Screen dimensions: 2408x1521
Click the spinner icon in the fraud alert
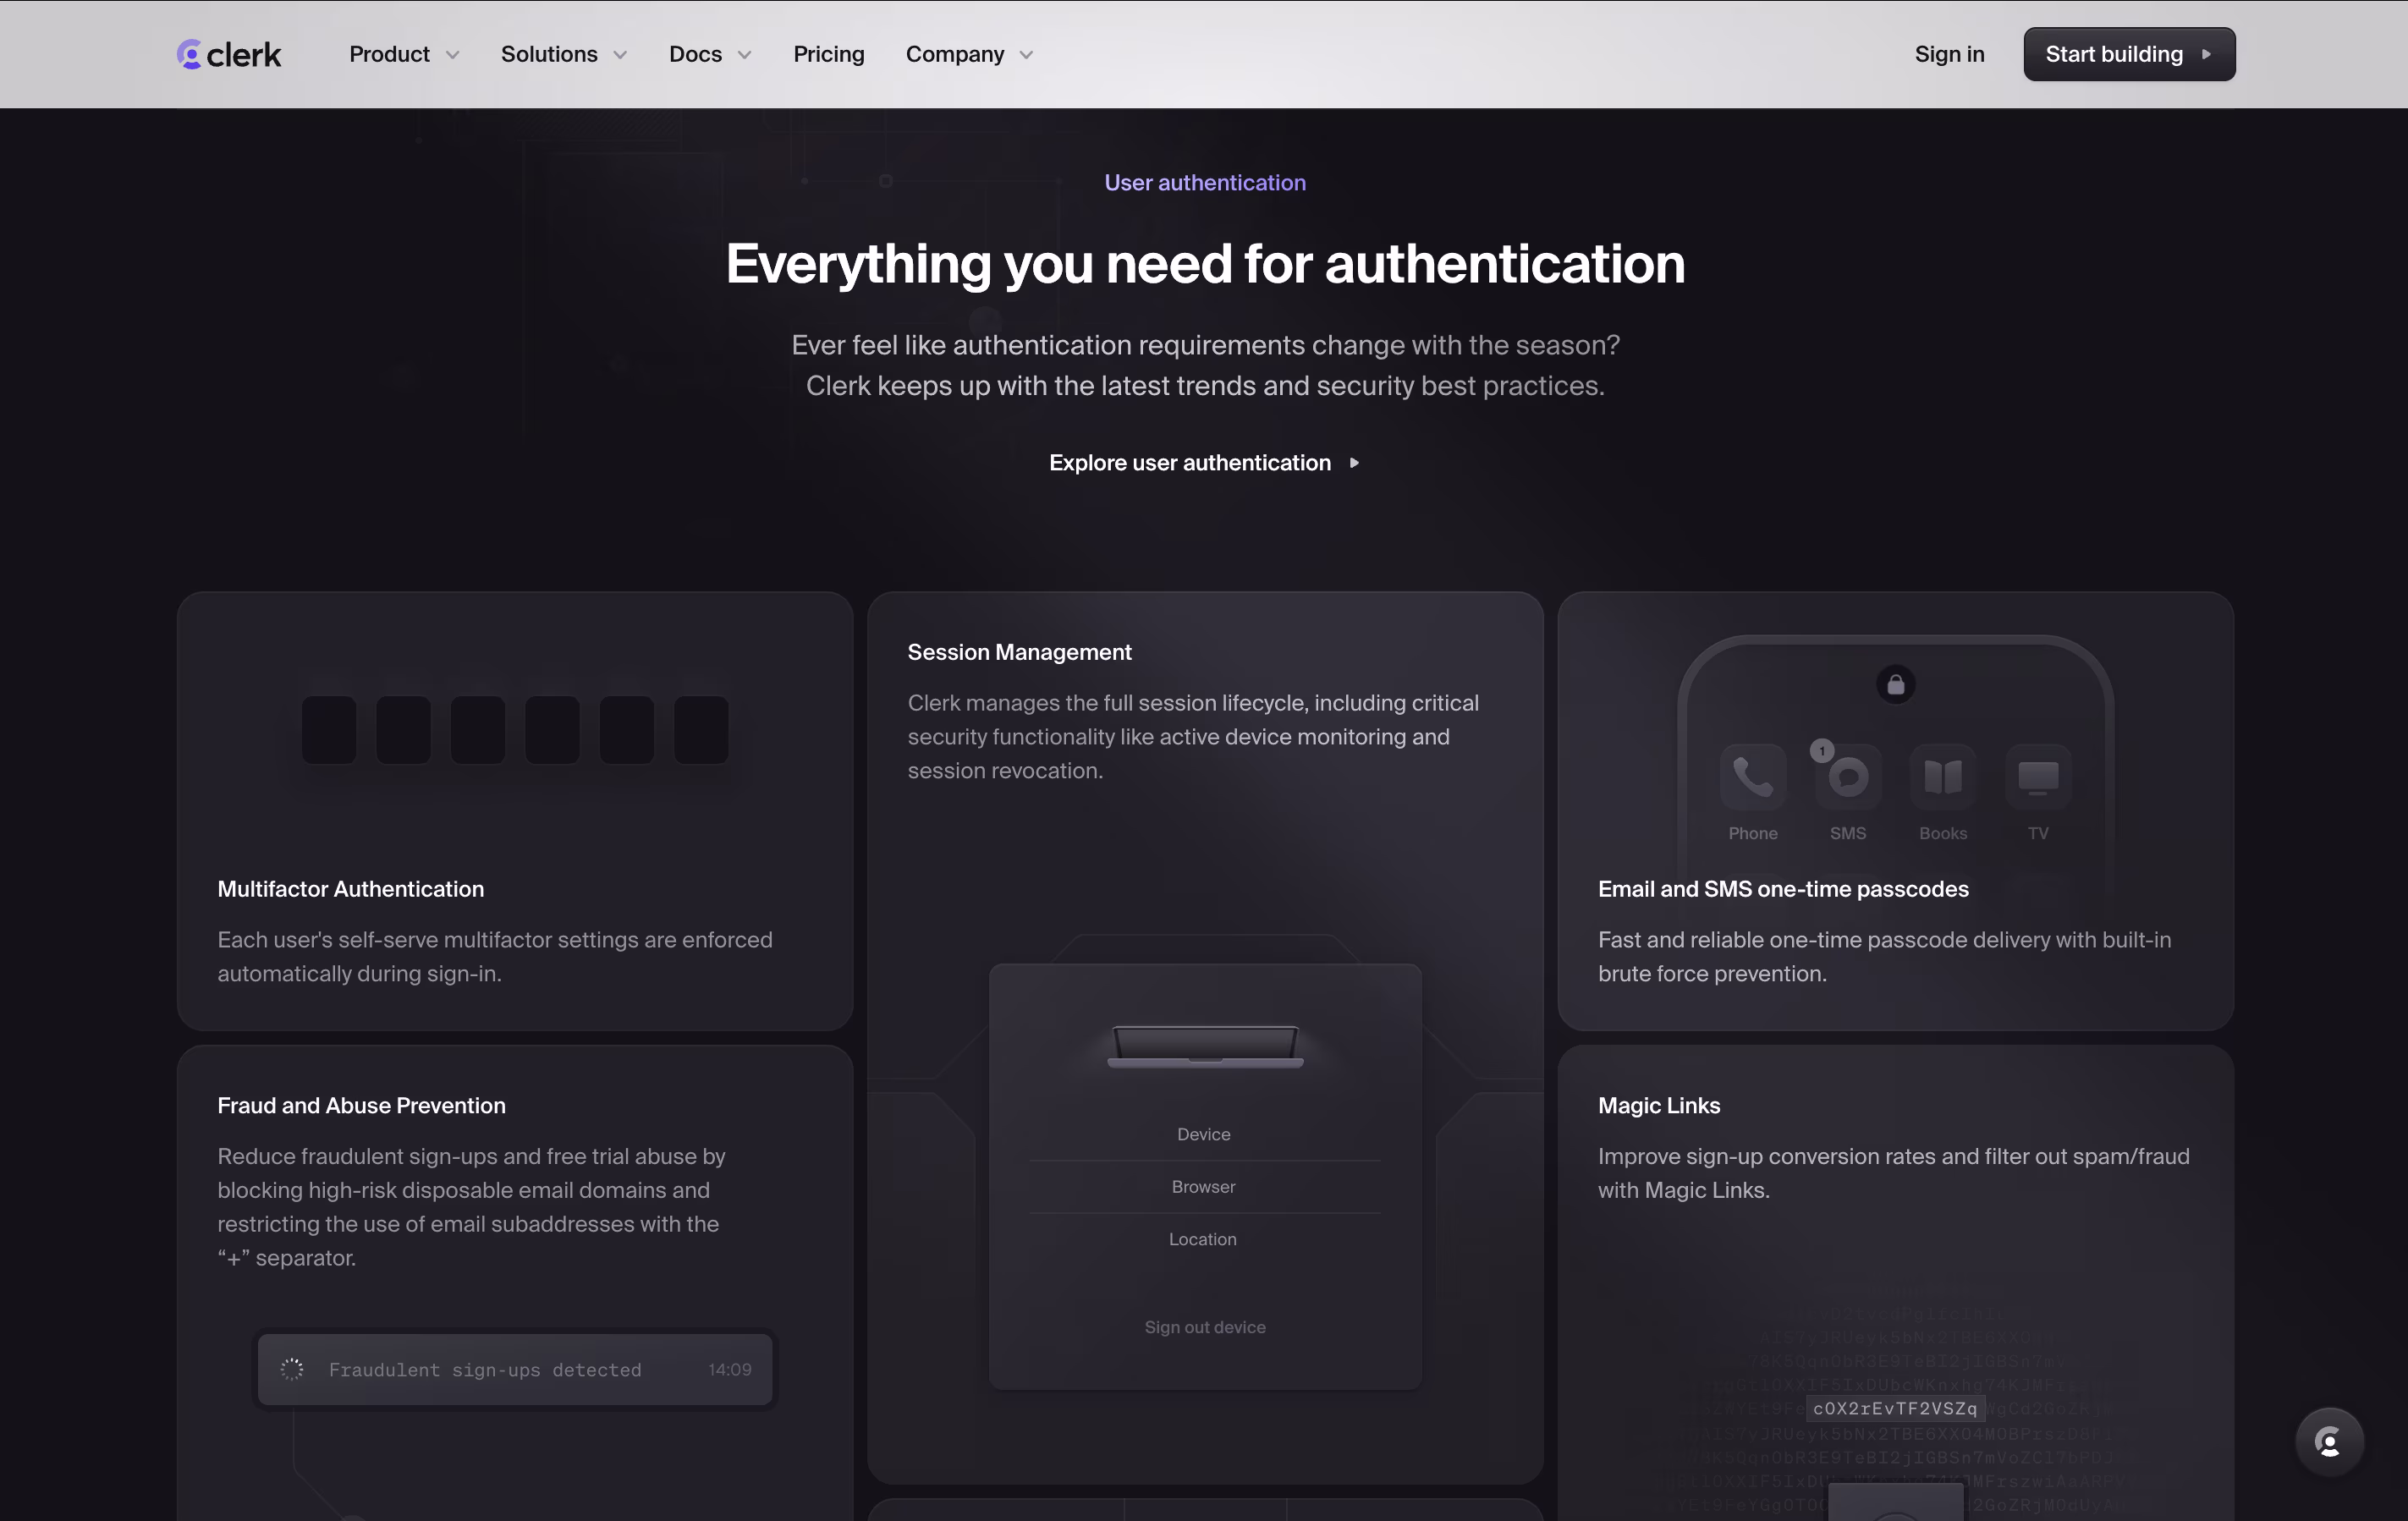tap(292, 1369)
